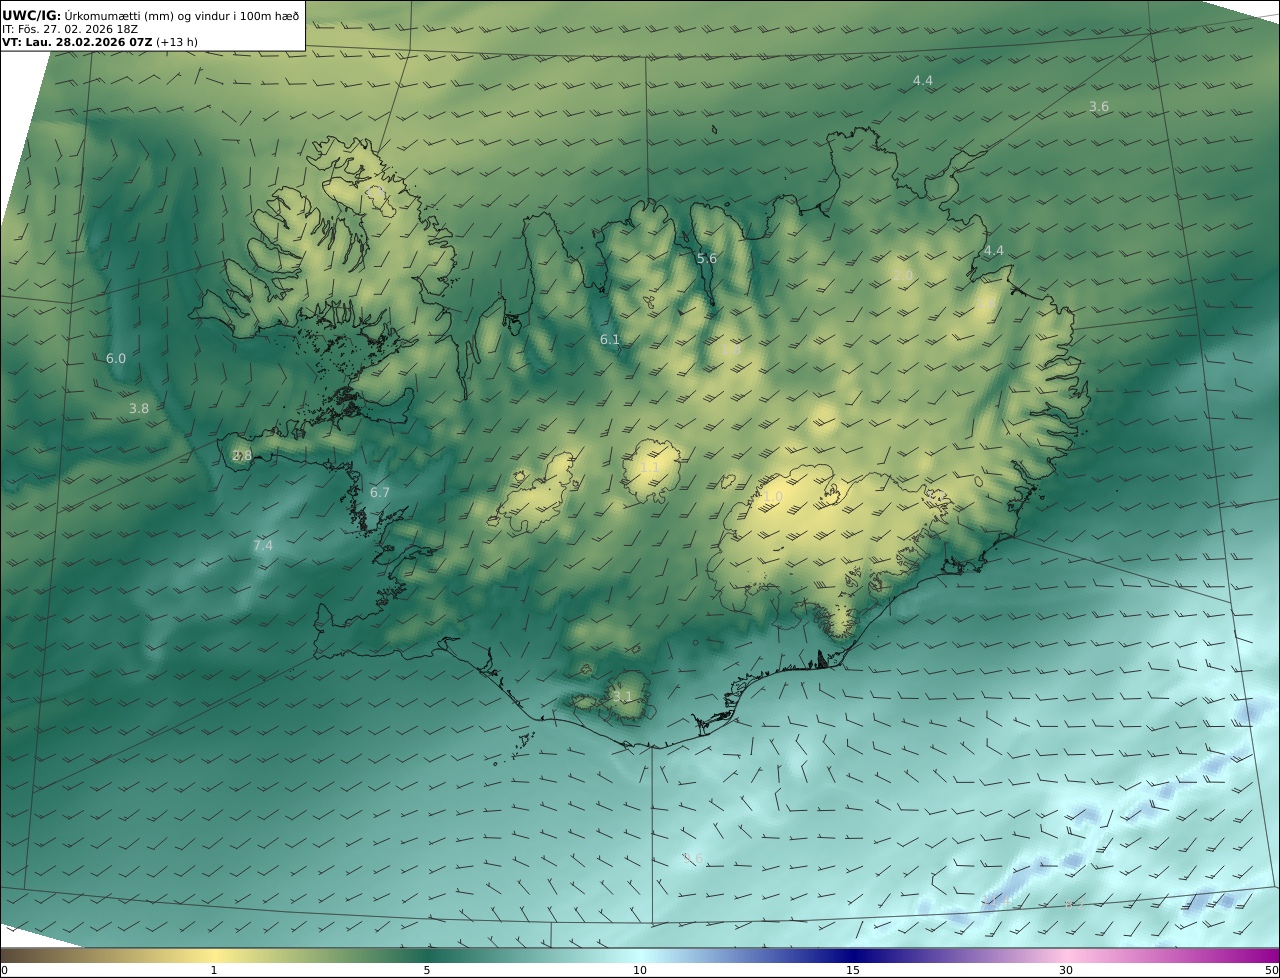Click the colorbar tick label 1
Screen dimensions: 1280x978
[213, 970]
